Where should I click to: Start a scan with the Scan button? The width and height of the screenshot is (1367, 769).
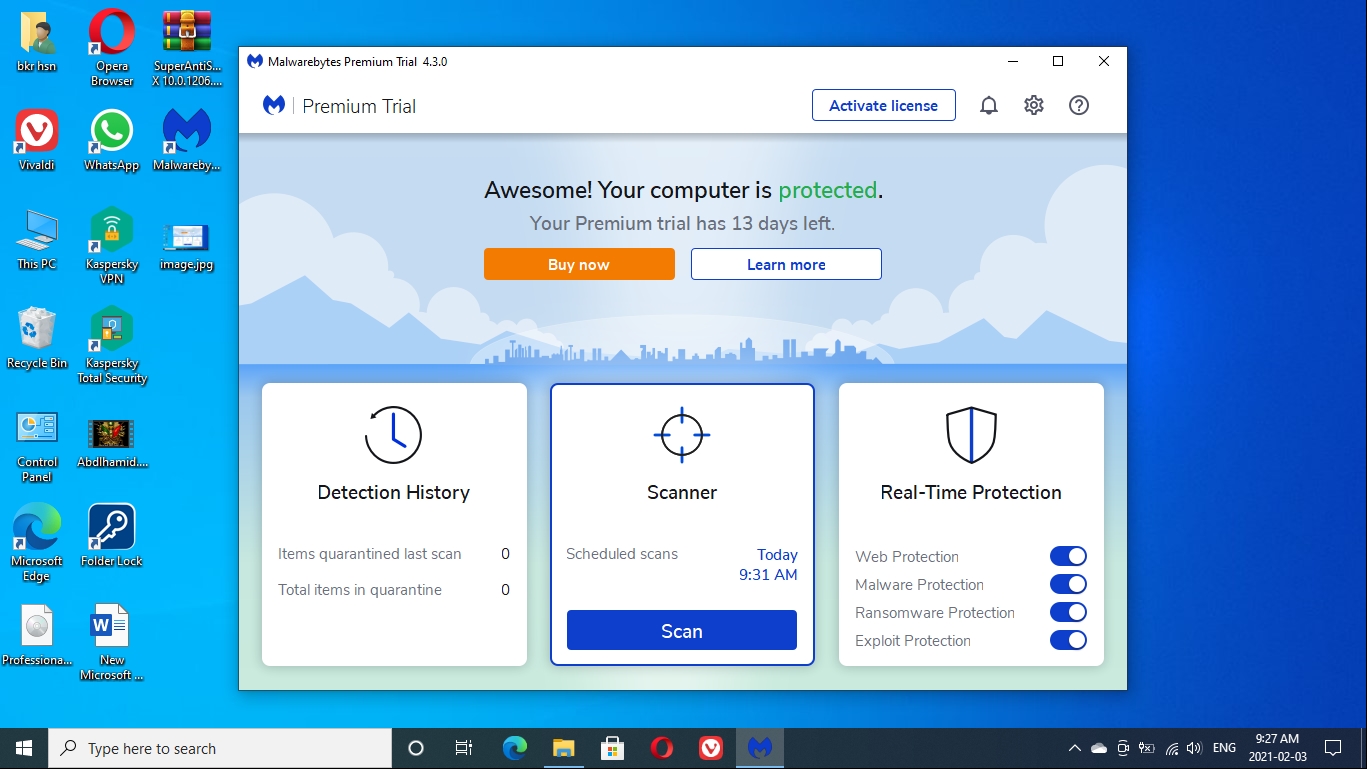(x=682, y=631)
